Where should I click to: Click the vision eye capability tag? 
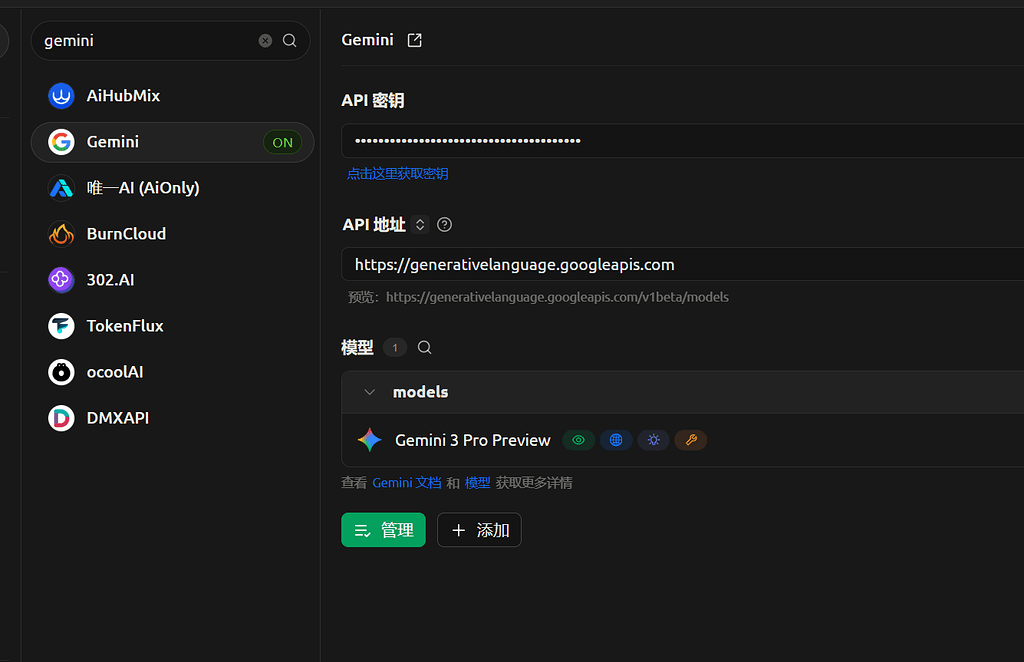[579, 440]
